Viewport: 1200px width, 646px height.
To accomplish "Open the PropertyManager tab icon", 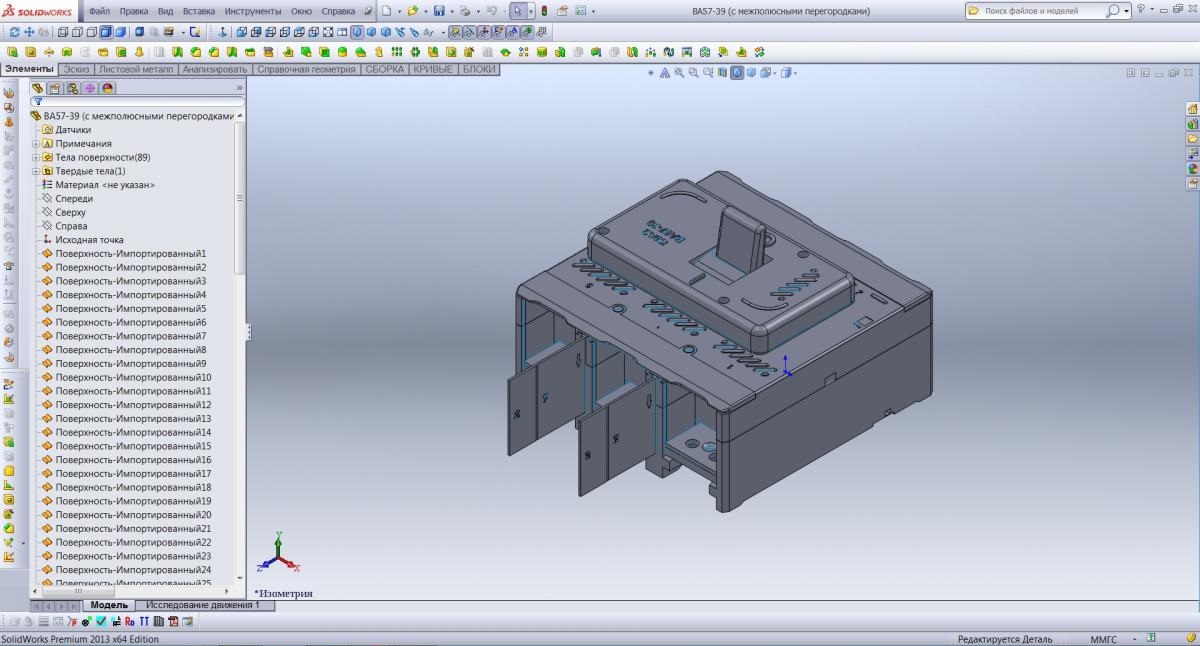I will 55,88.
